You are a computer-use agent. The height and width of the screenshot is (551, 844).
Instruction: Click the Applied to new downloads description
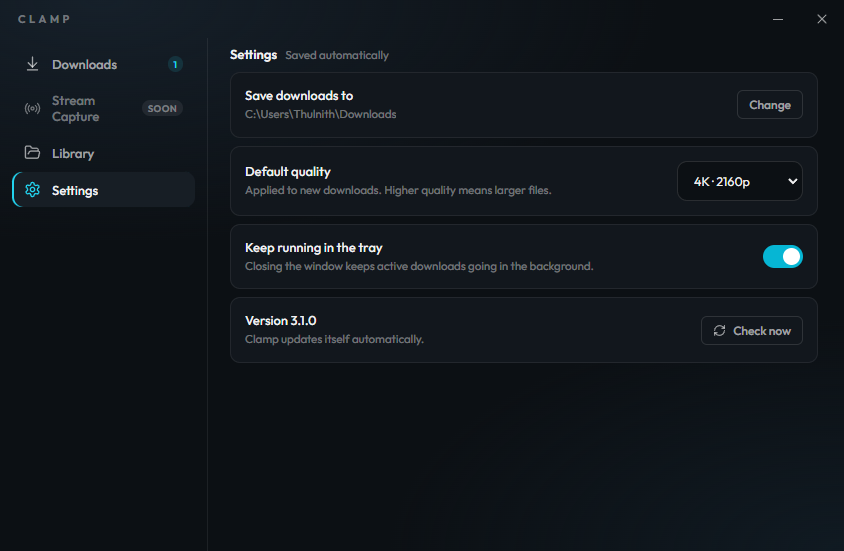(398, 190)
